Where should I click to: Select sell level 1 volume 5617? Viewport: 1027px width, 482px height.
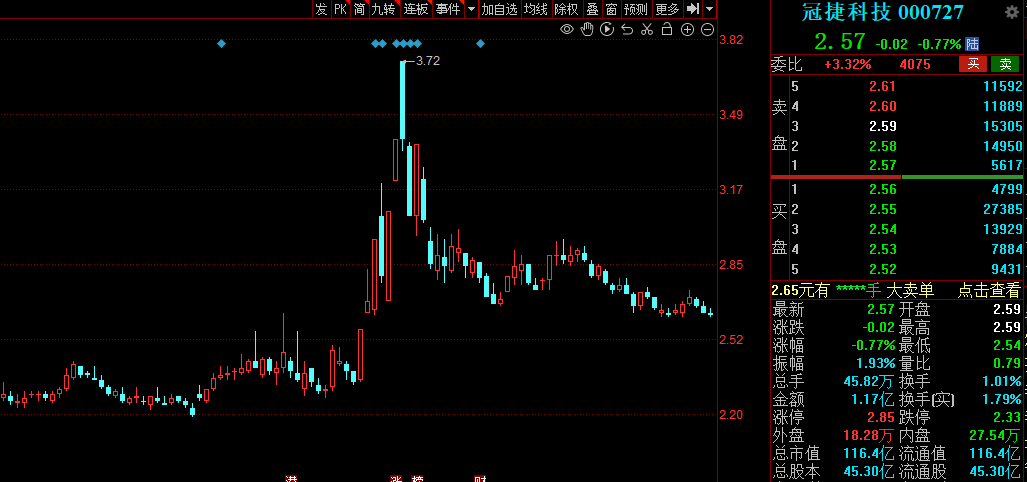[x=1007, y=165]
